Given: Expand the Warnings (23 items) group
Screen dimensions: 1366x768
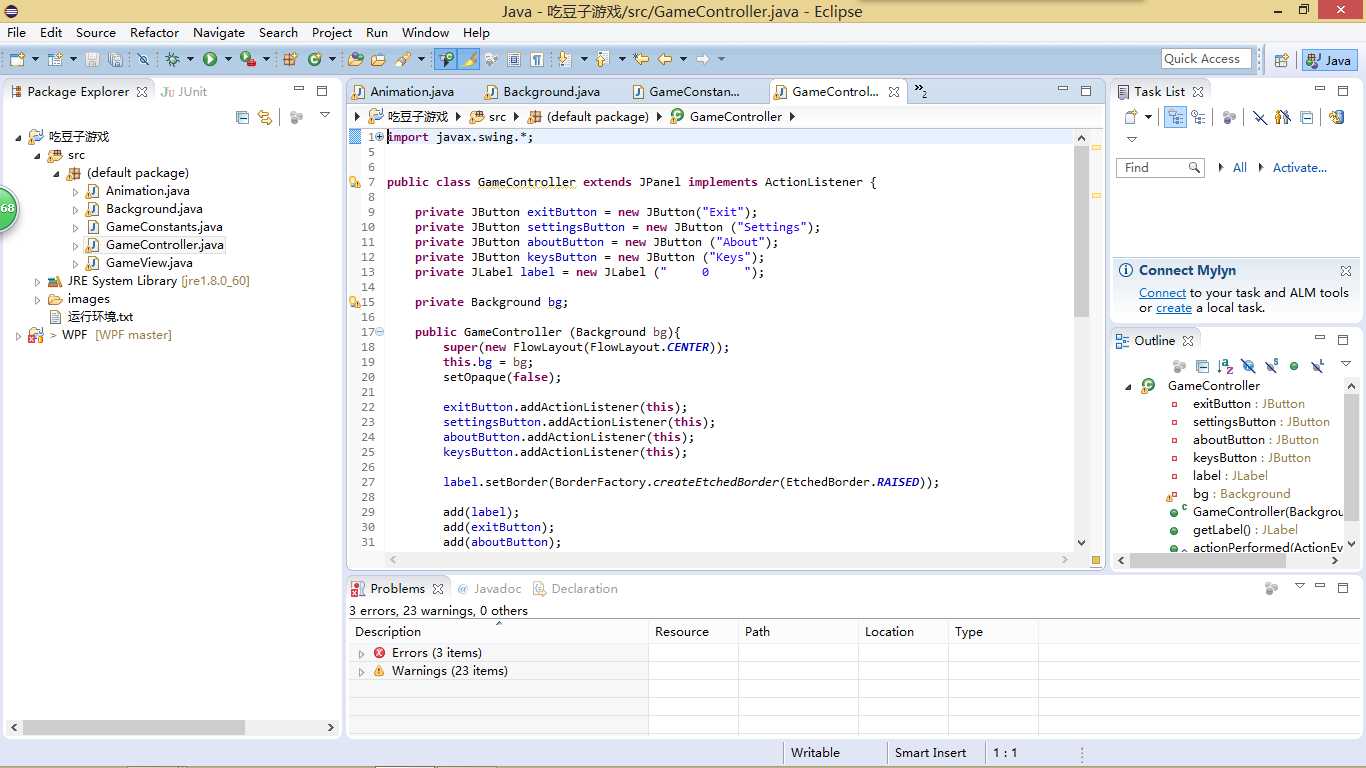Looking at the screenshot, I should (362, 672).
